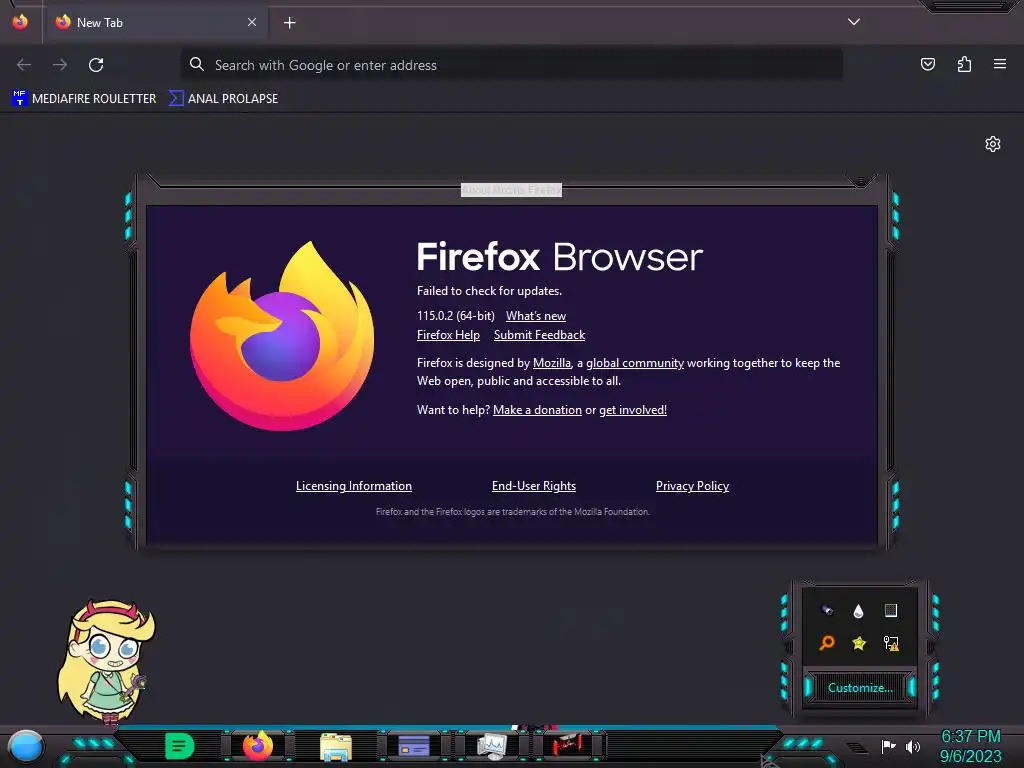The image size is (1024, 768).
Task: Follow the global community link
Action: 635,363
